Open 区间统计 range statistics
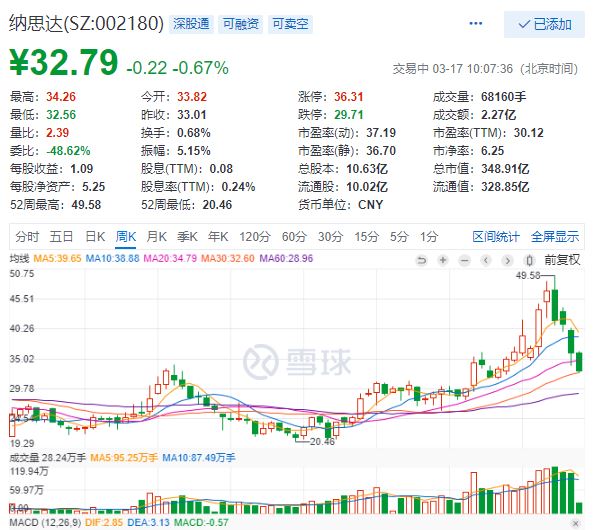This screenshot has height=530, width=594. click(496, 237)
